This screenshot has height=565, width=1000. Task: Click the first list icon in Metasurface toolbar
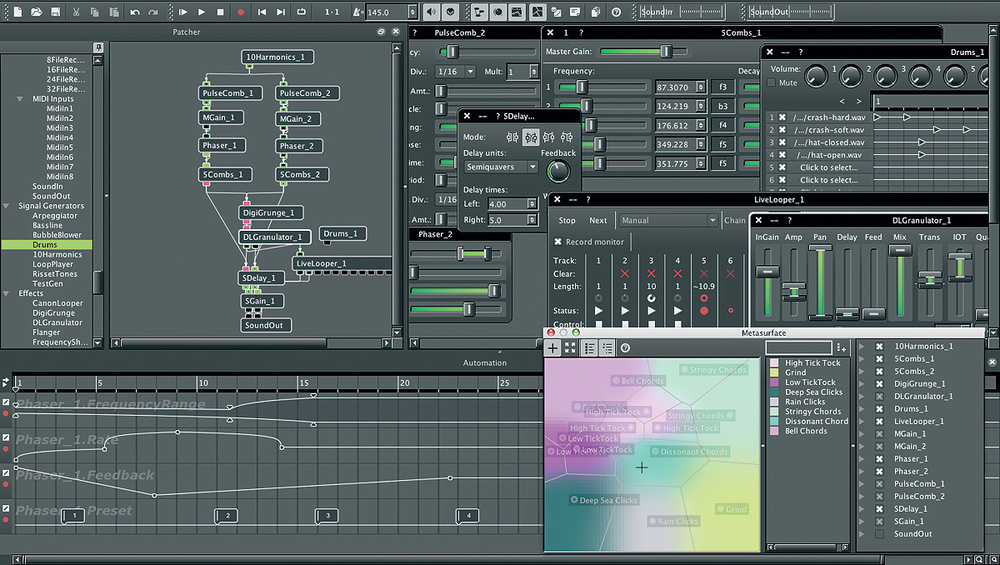point(589,348)
